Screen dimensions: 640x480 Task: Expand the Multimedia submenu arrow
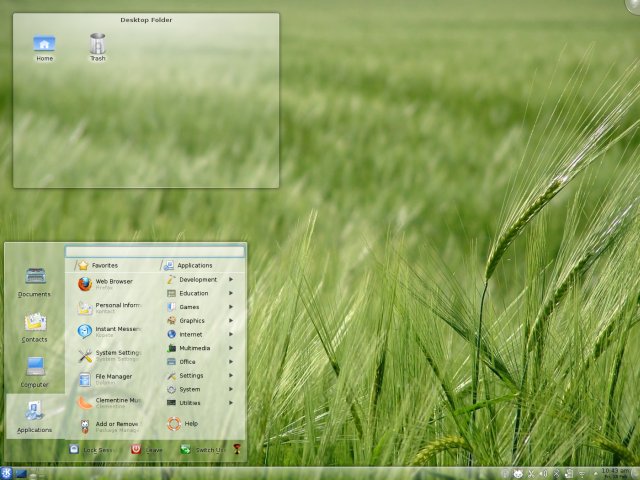(231, 348)
